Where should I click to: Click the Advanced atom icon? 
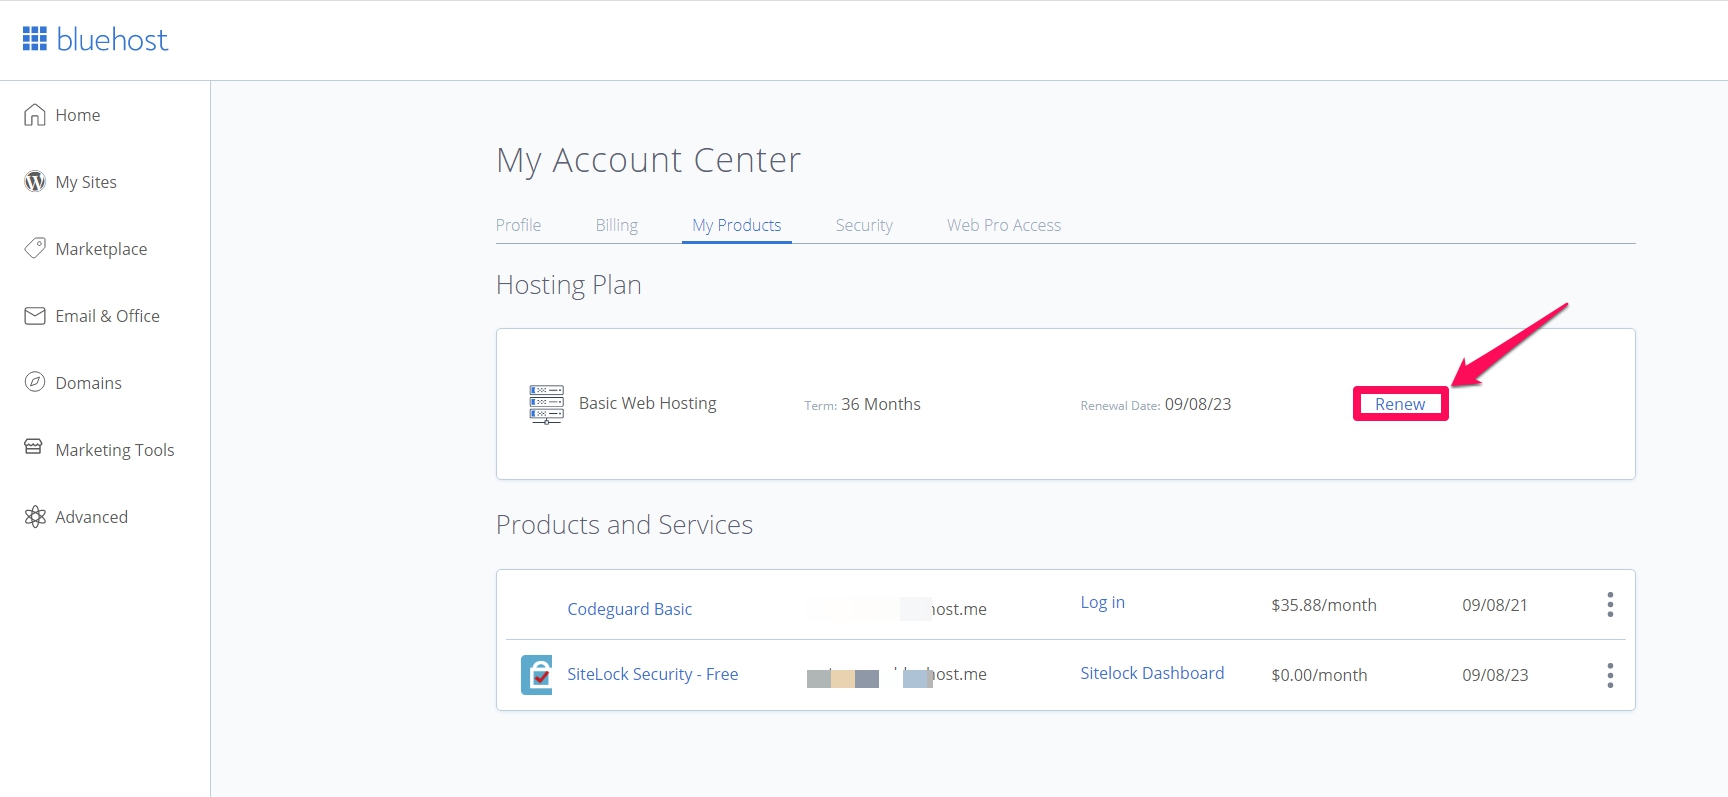tap(35, 516)
